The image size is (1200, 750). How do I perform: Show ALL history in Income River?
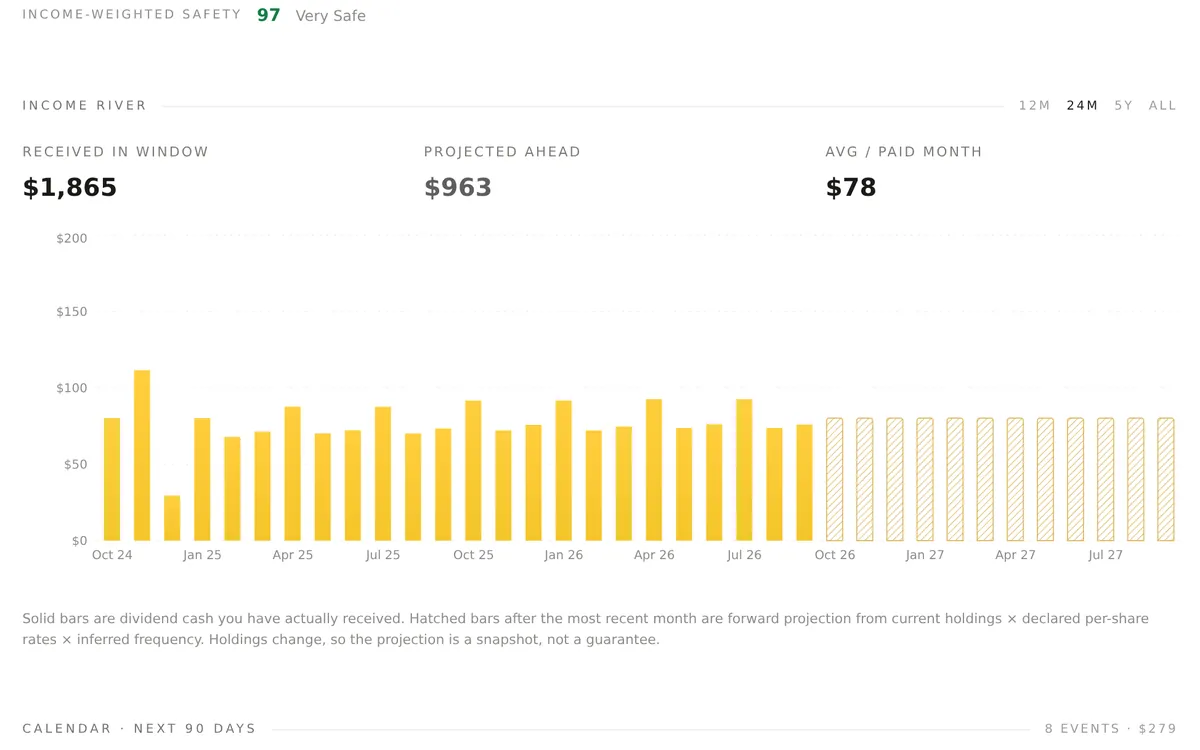click(x=1163, y=105)
